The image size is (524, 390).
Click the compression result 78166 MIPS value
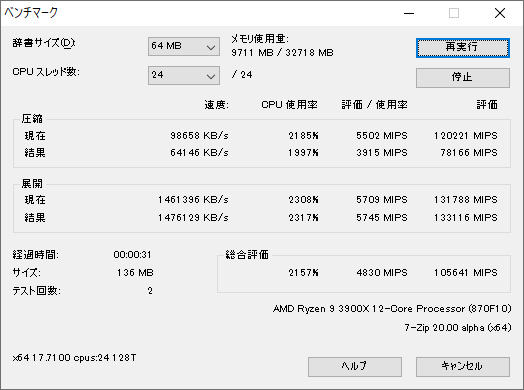pyautogui.click(x=469, y=153)
